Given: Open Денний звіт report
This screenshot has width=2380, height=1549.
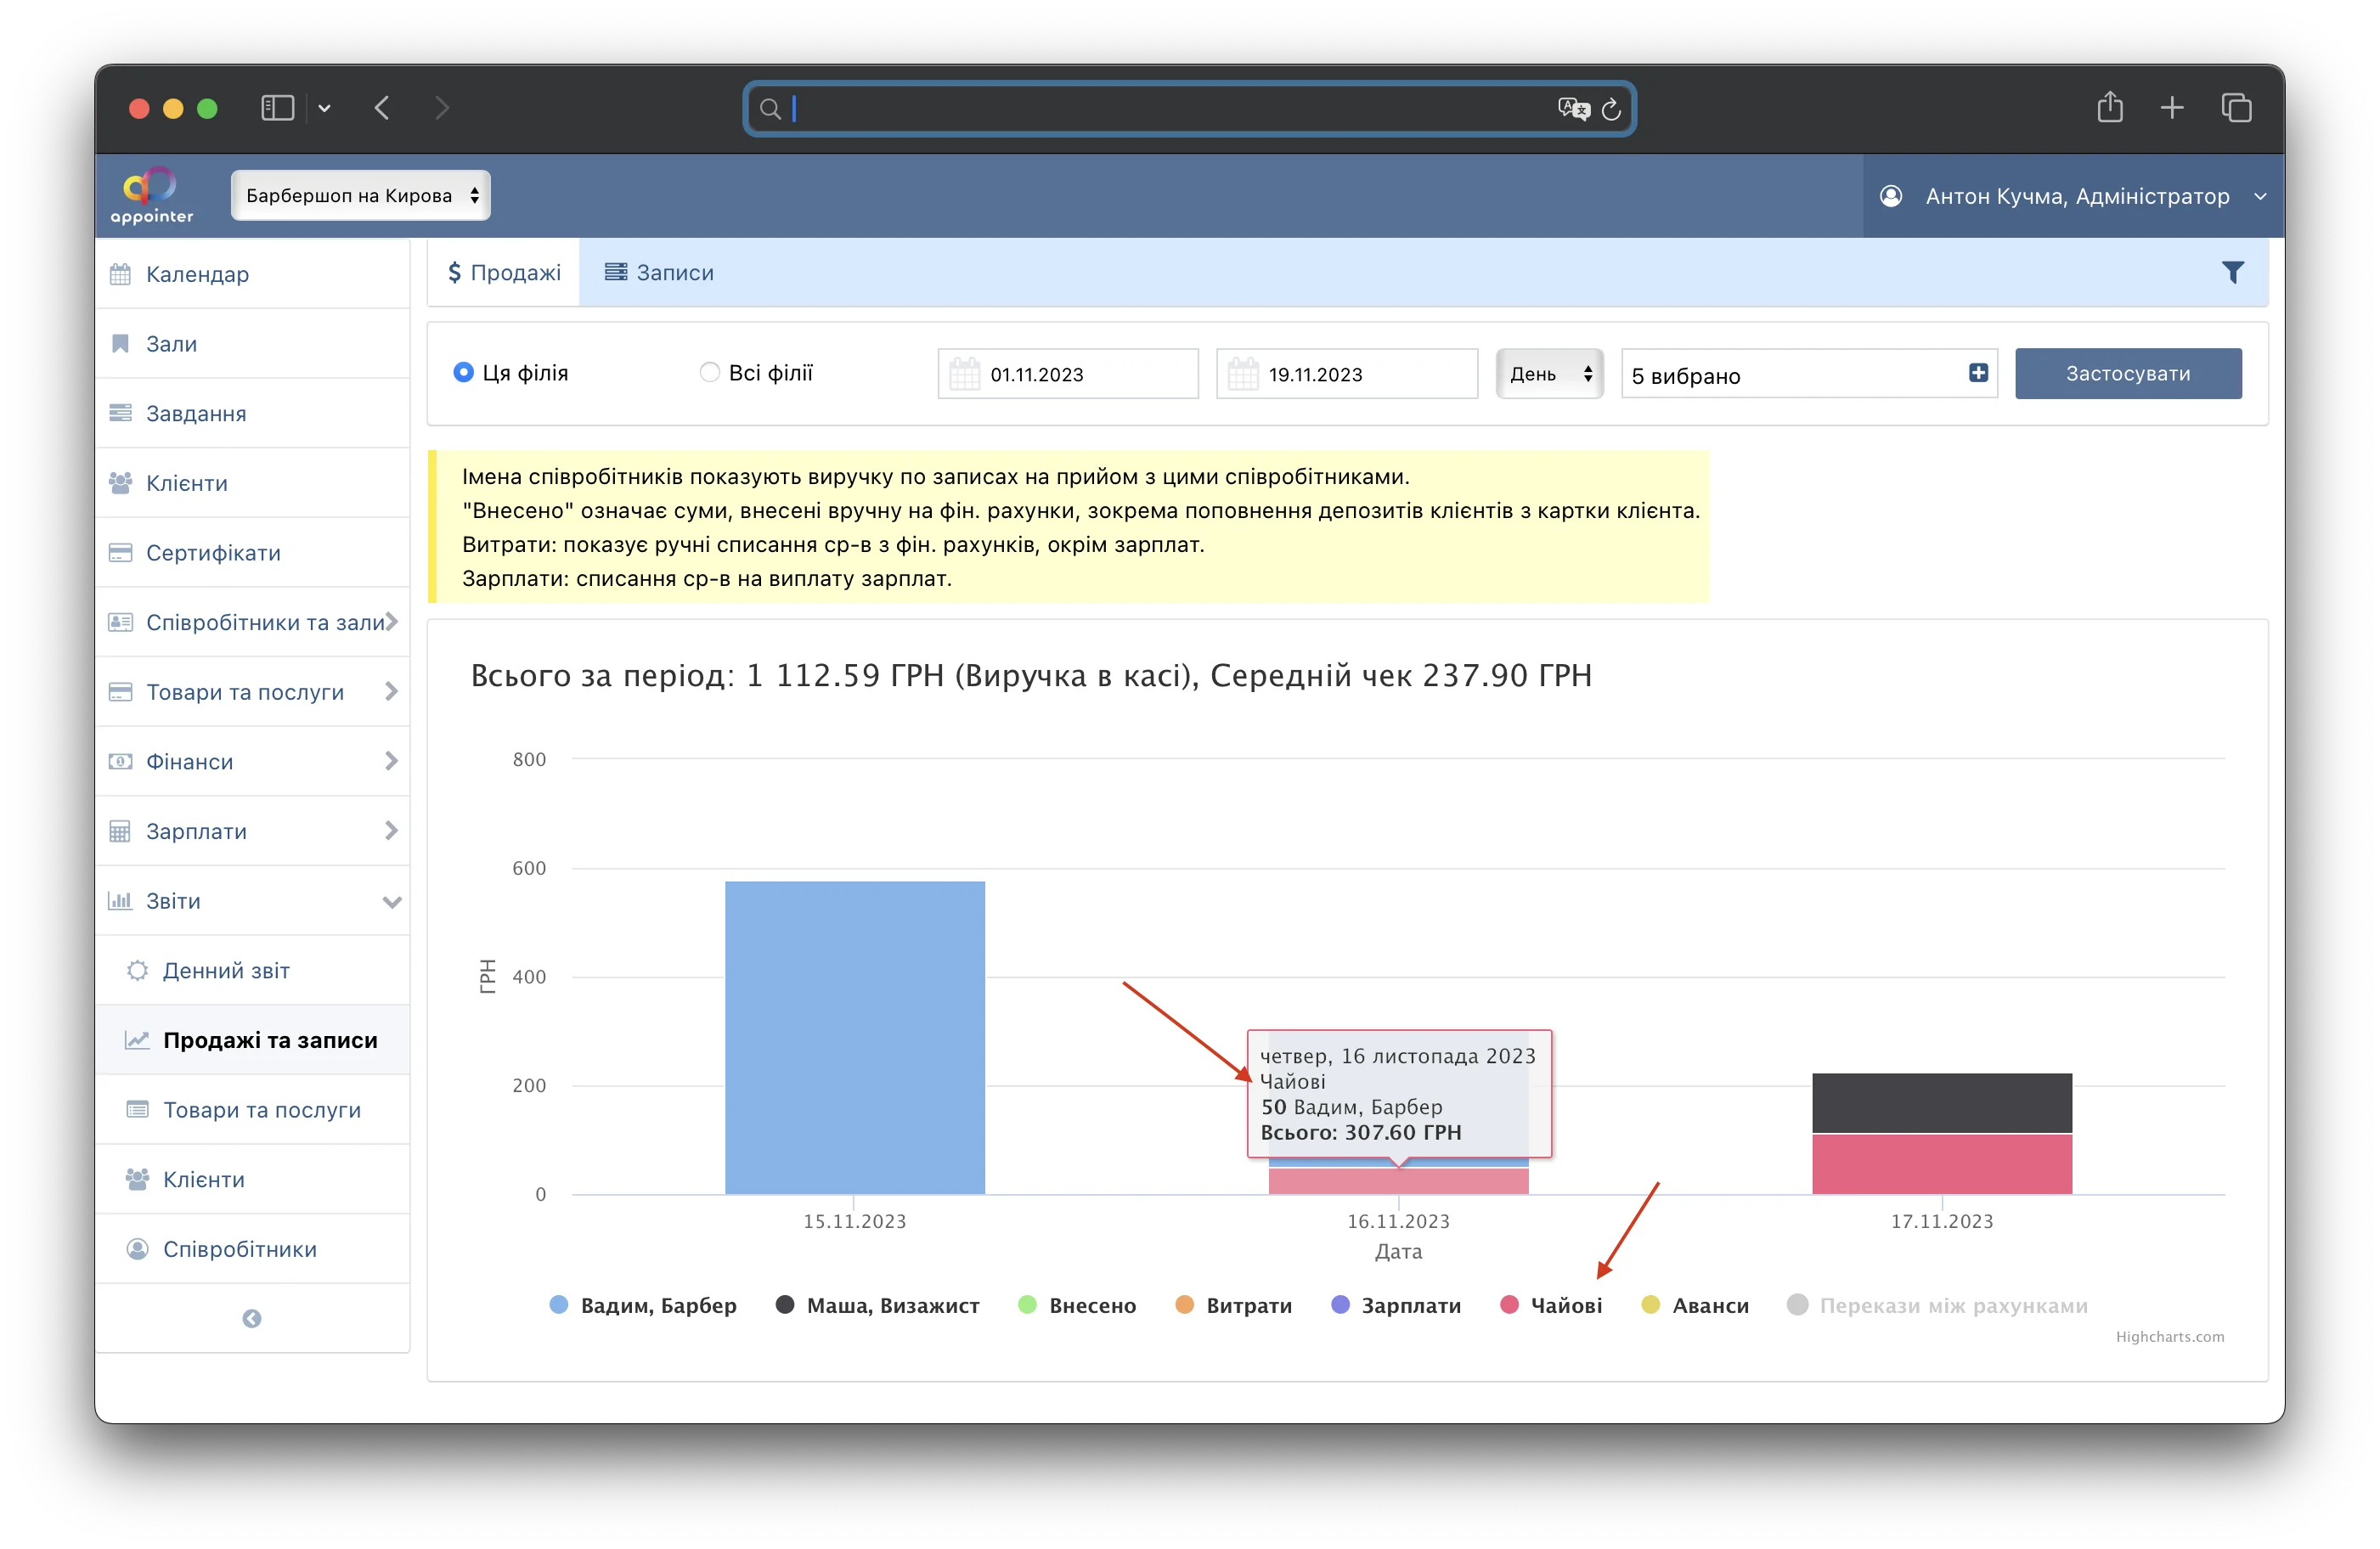Looking at the screenshot, I should 252,970.
